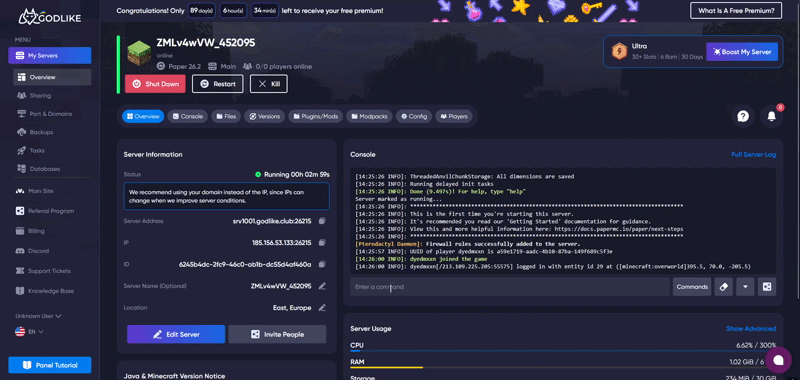Select the Overview tab pill
This screenshot has height=380, width=800.
[x=143, y=116]
